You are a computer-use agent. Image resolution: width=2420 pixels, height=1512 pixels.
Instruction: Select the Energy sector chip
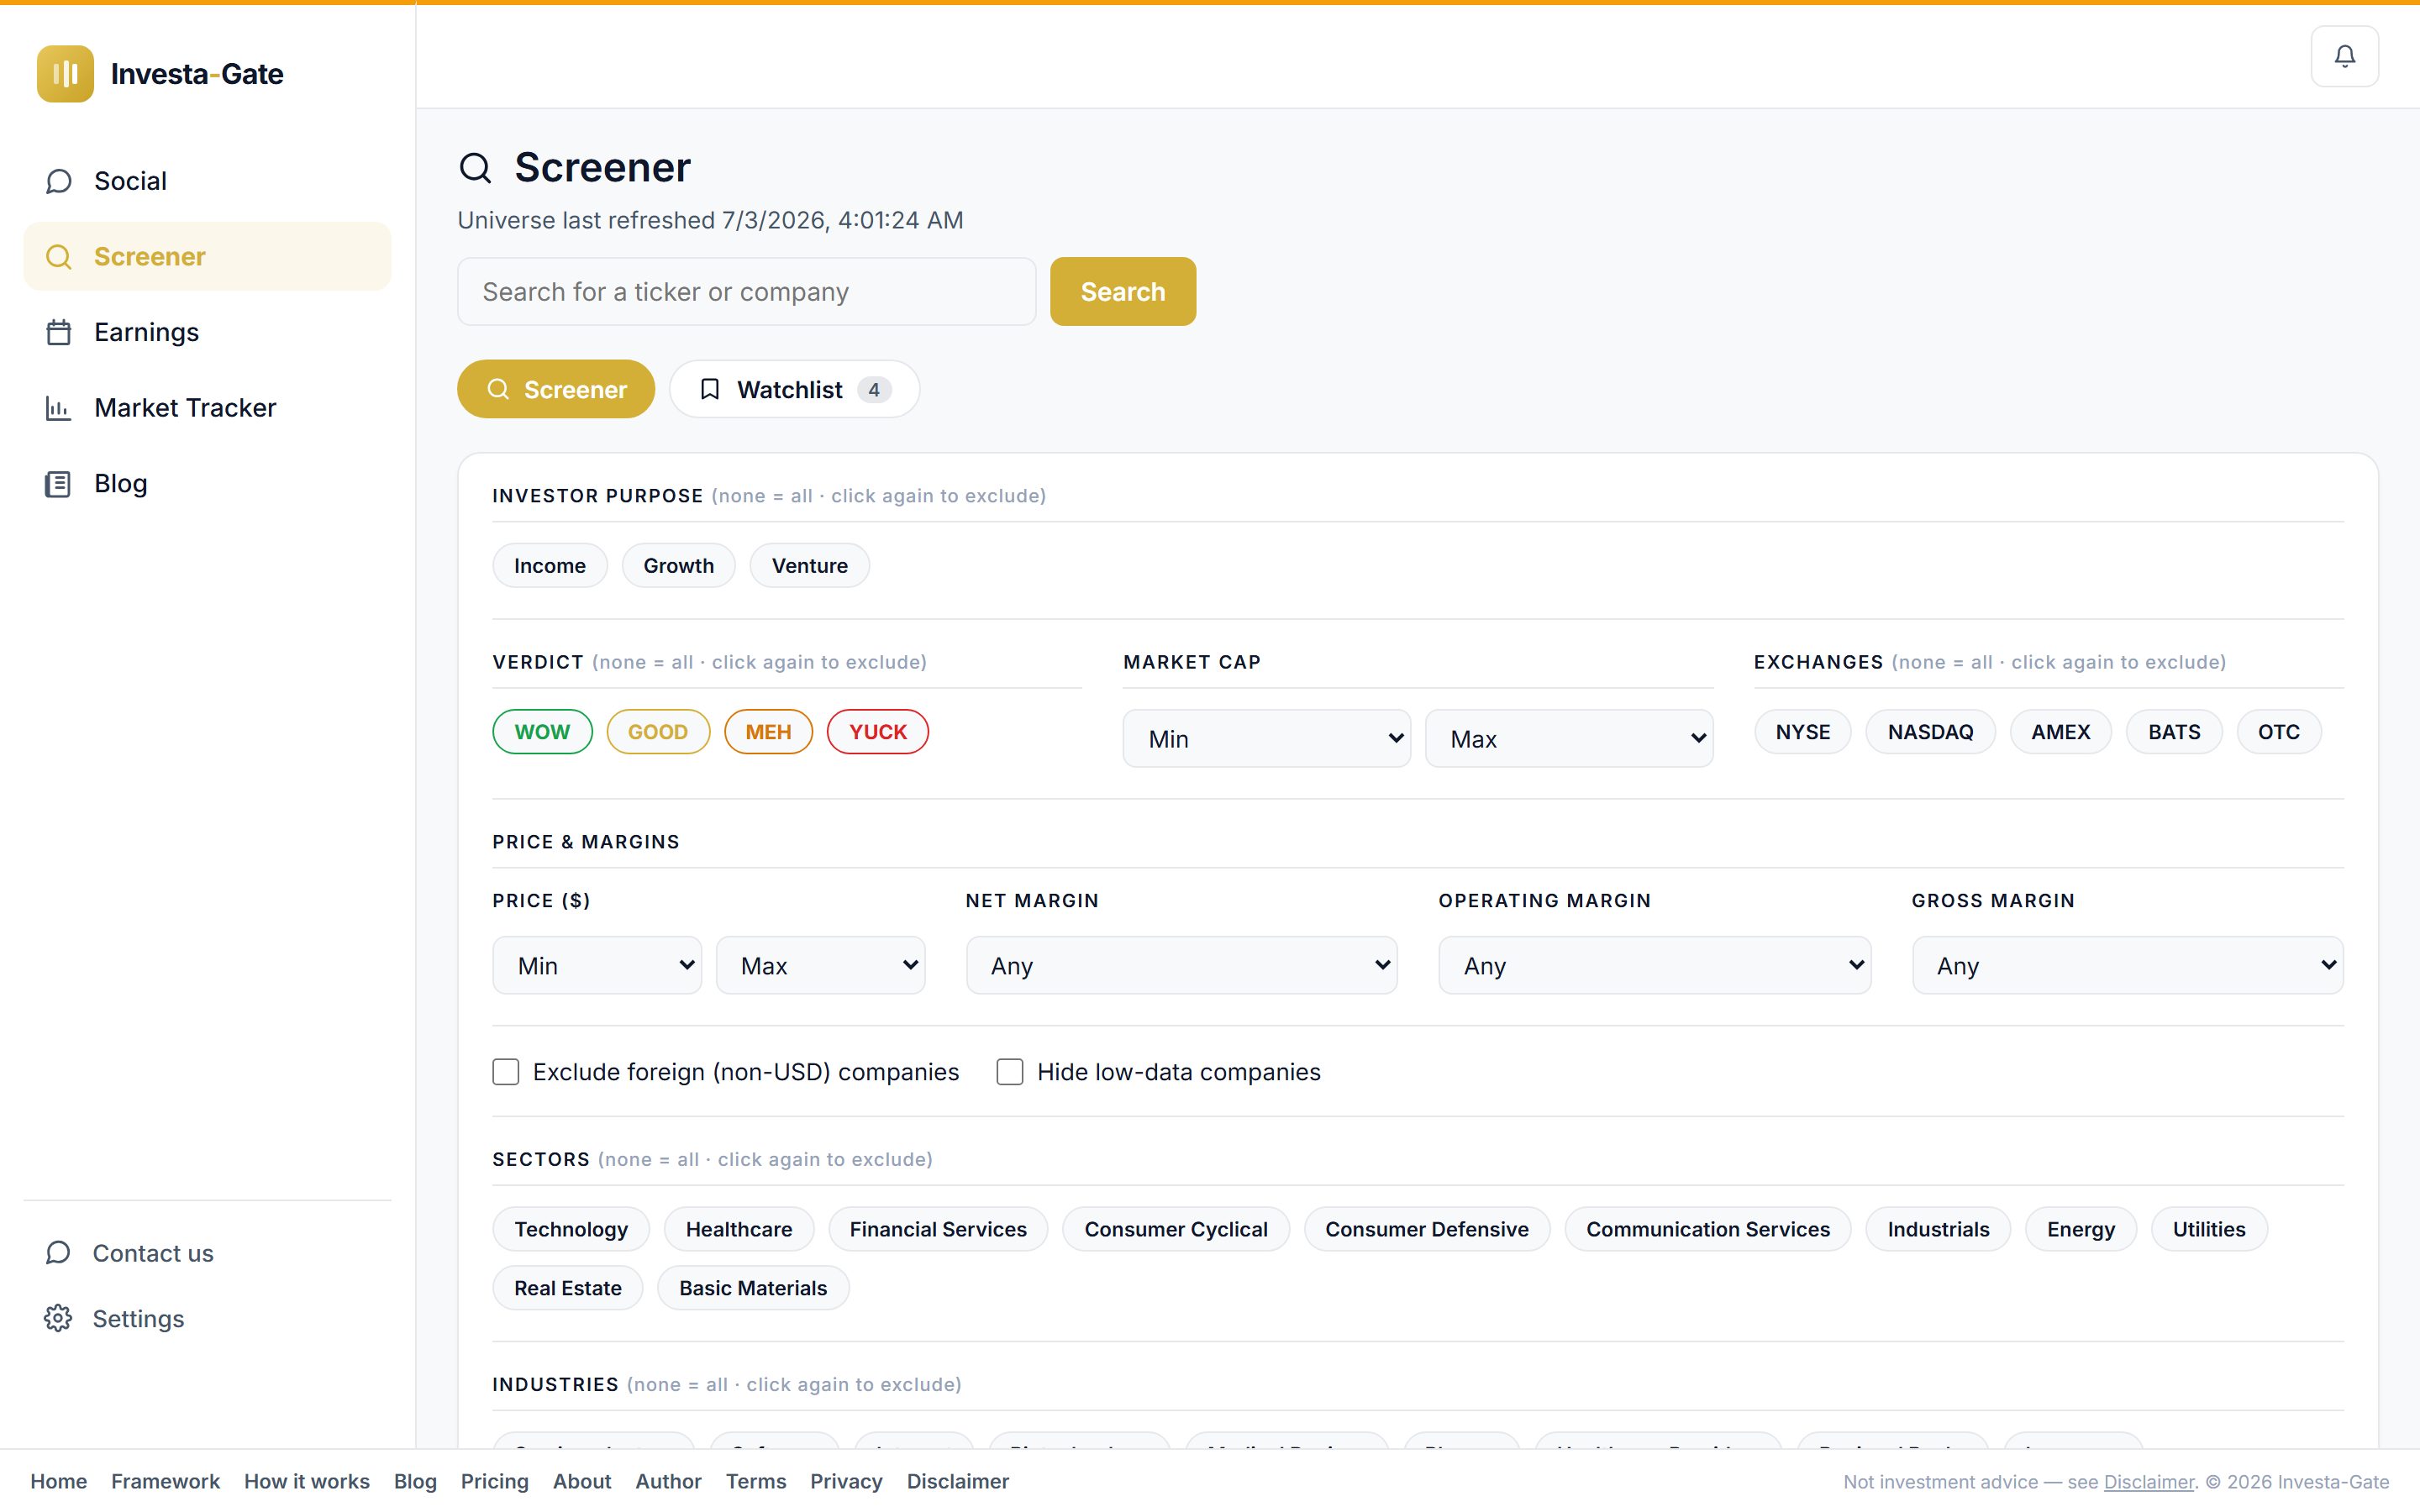pos(2081,1229)
